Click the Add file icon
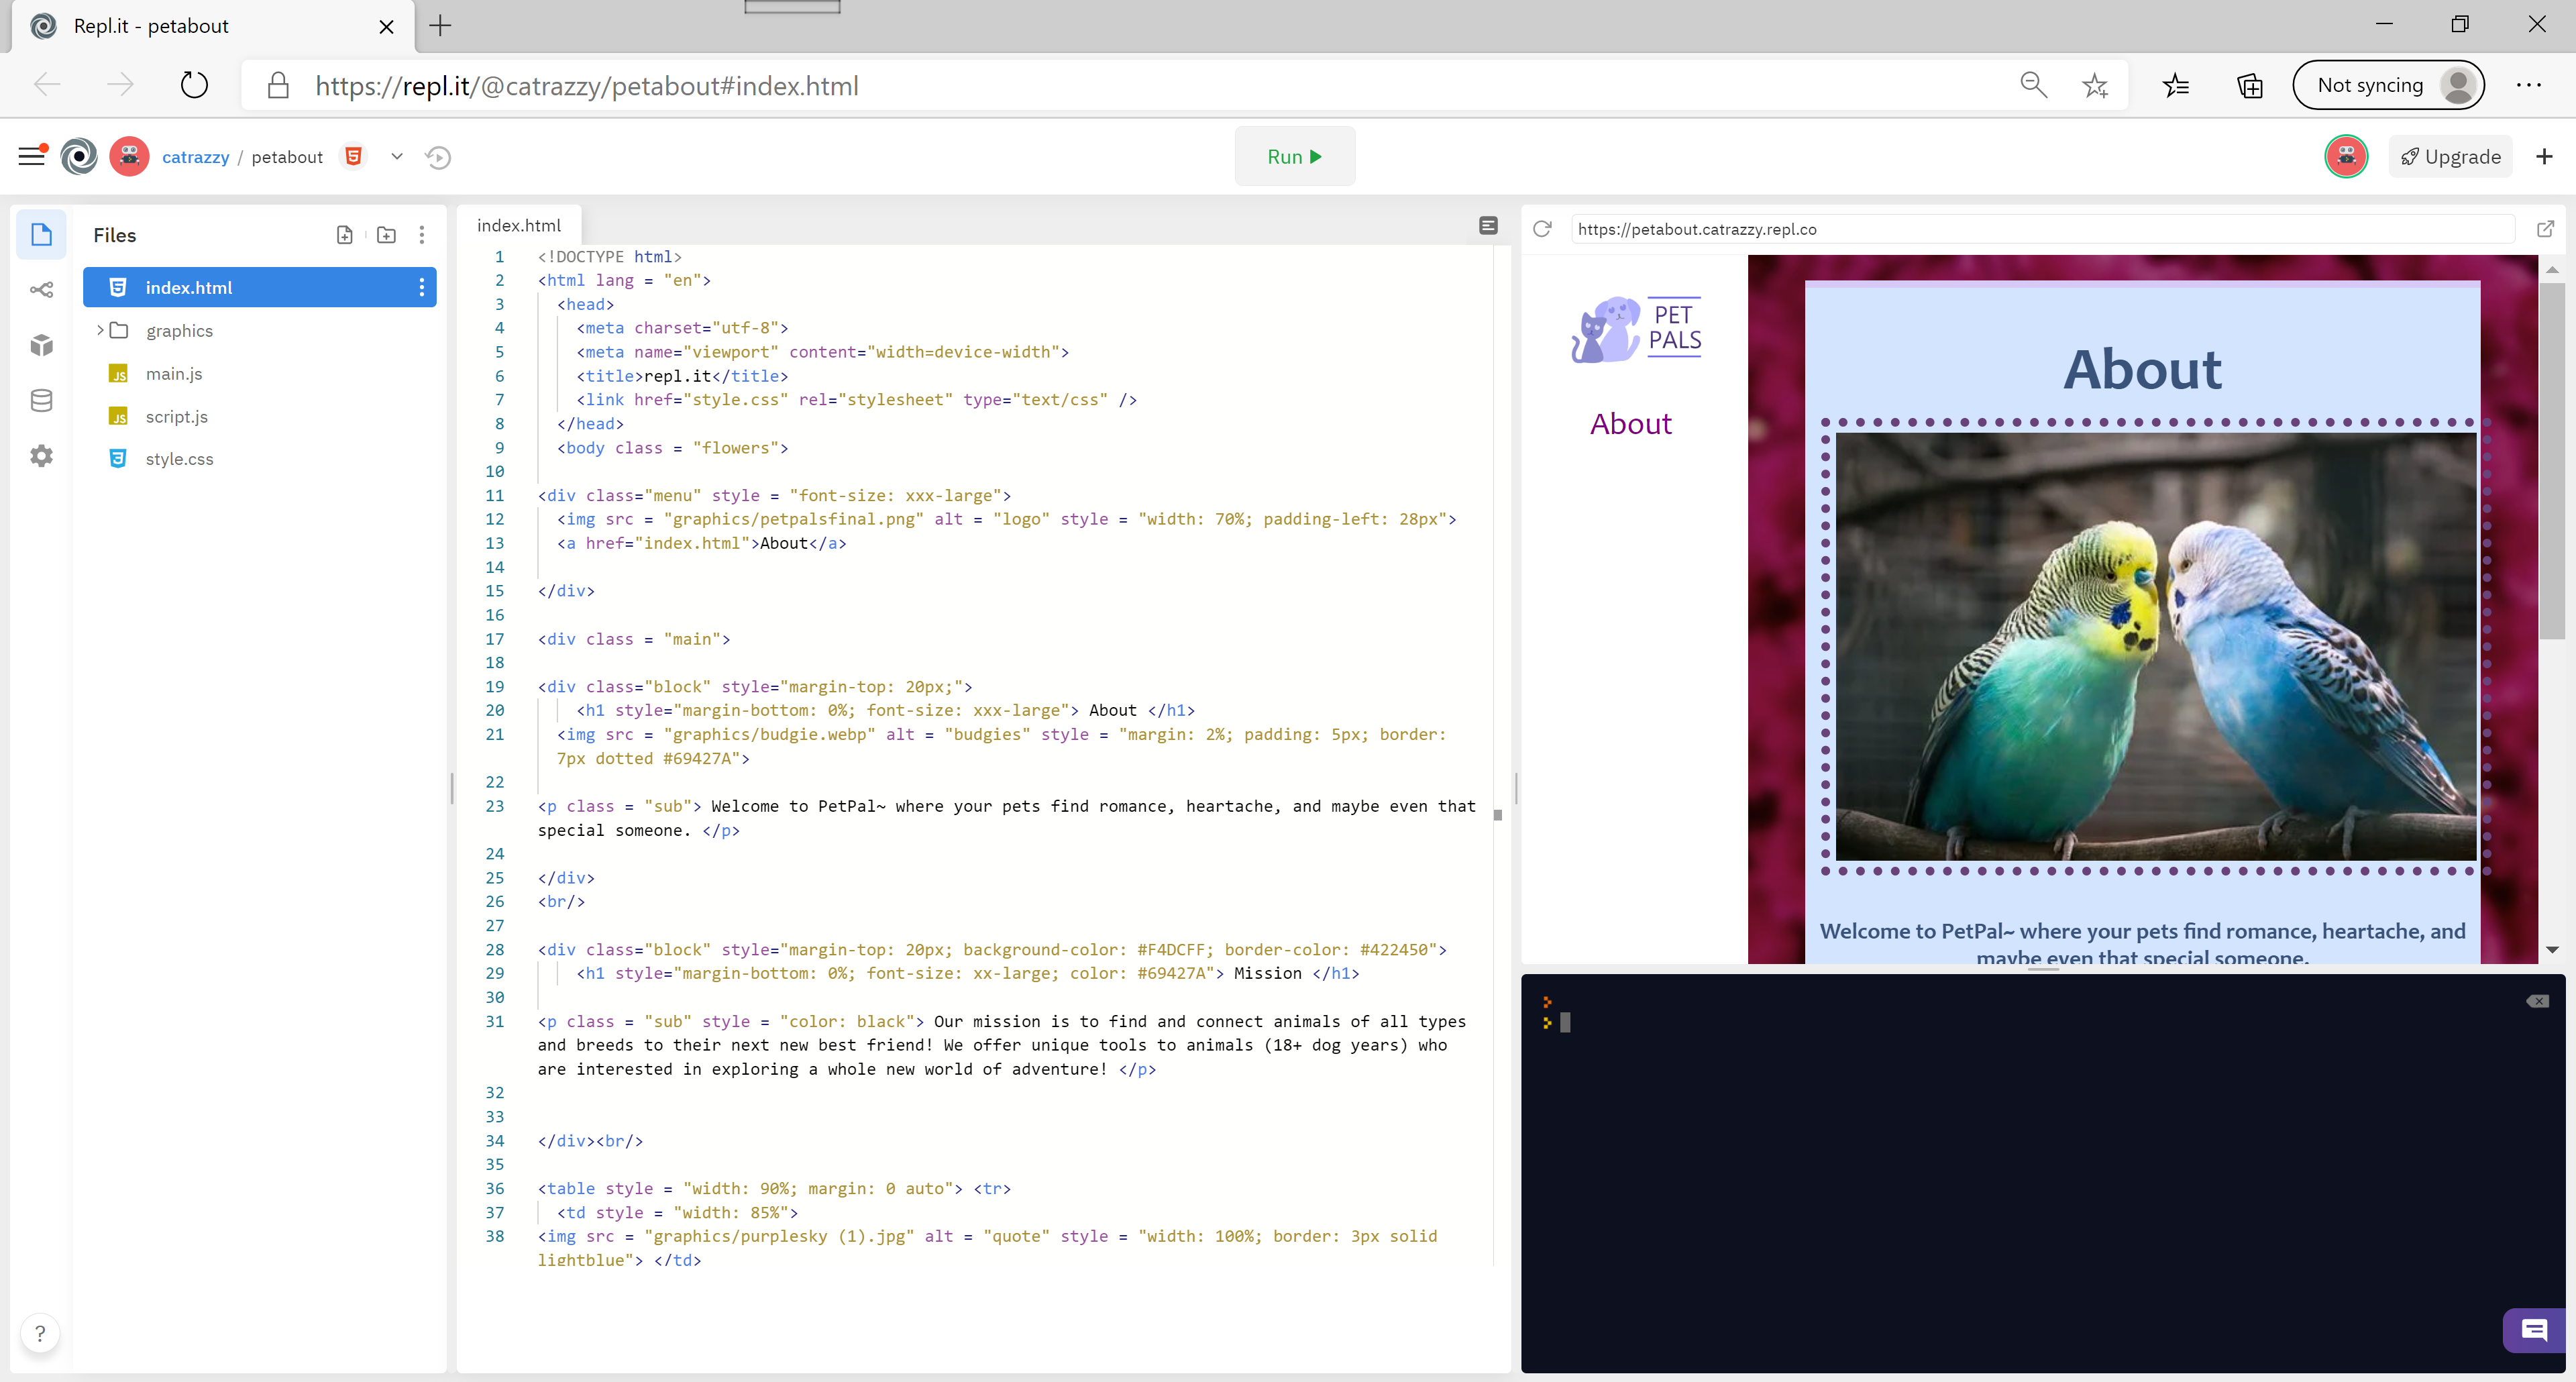 [344, 235]
